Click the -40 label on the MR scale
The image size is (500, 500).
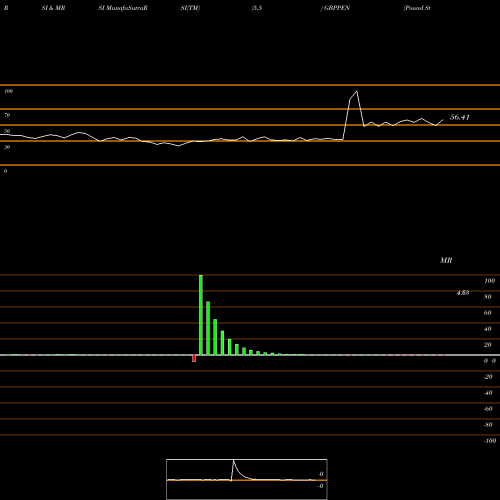(x=488, y=393)
